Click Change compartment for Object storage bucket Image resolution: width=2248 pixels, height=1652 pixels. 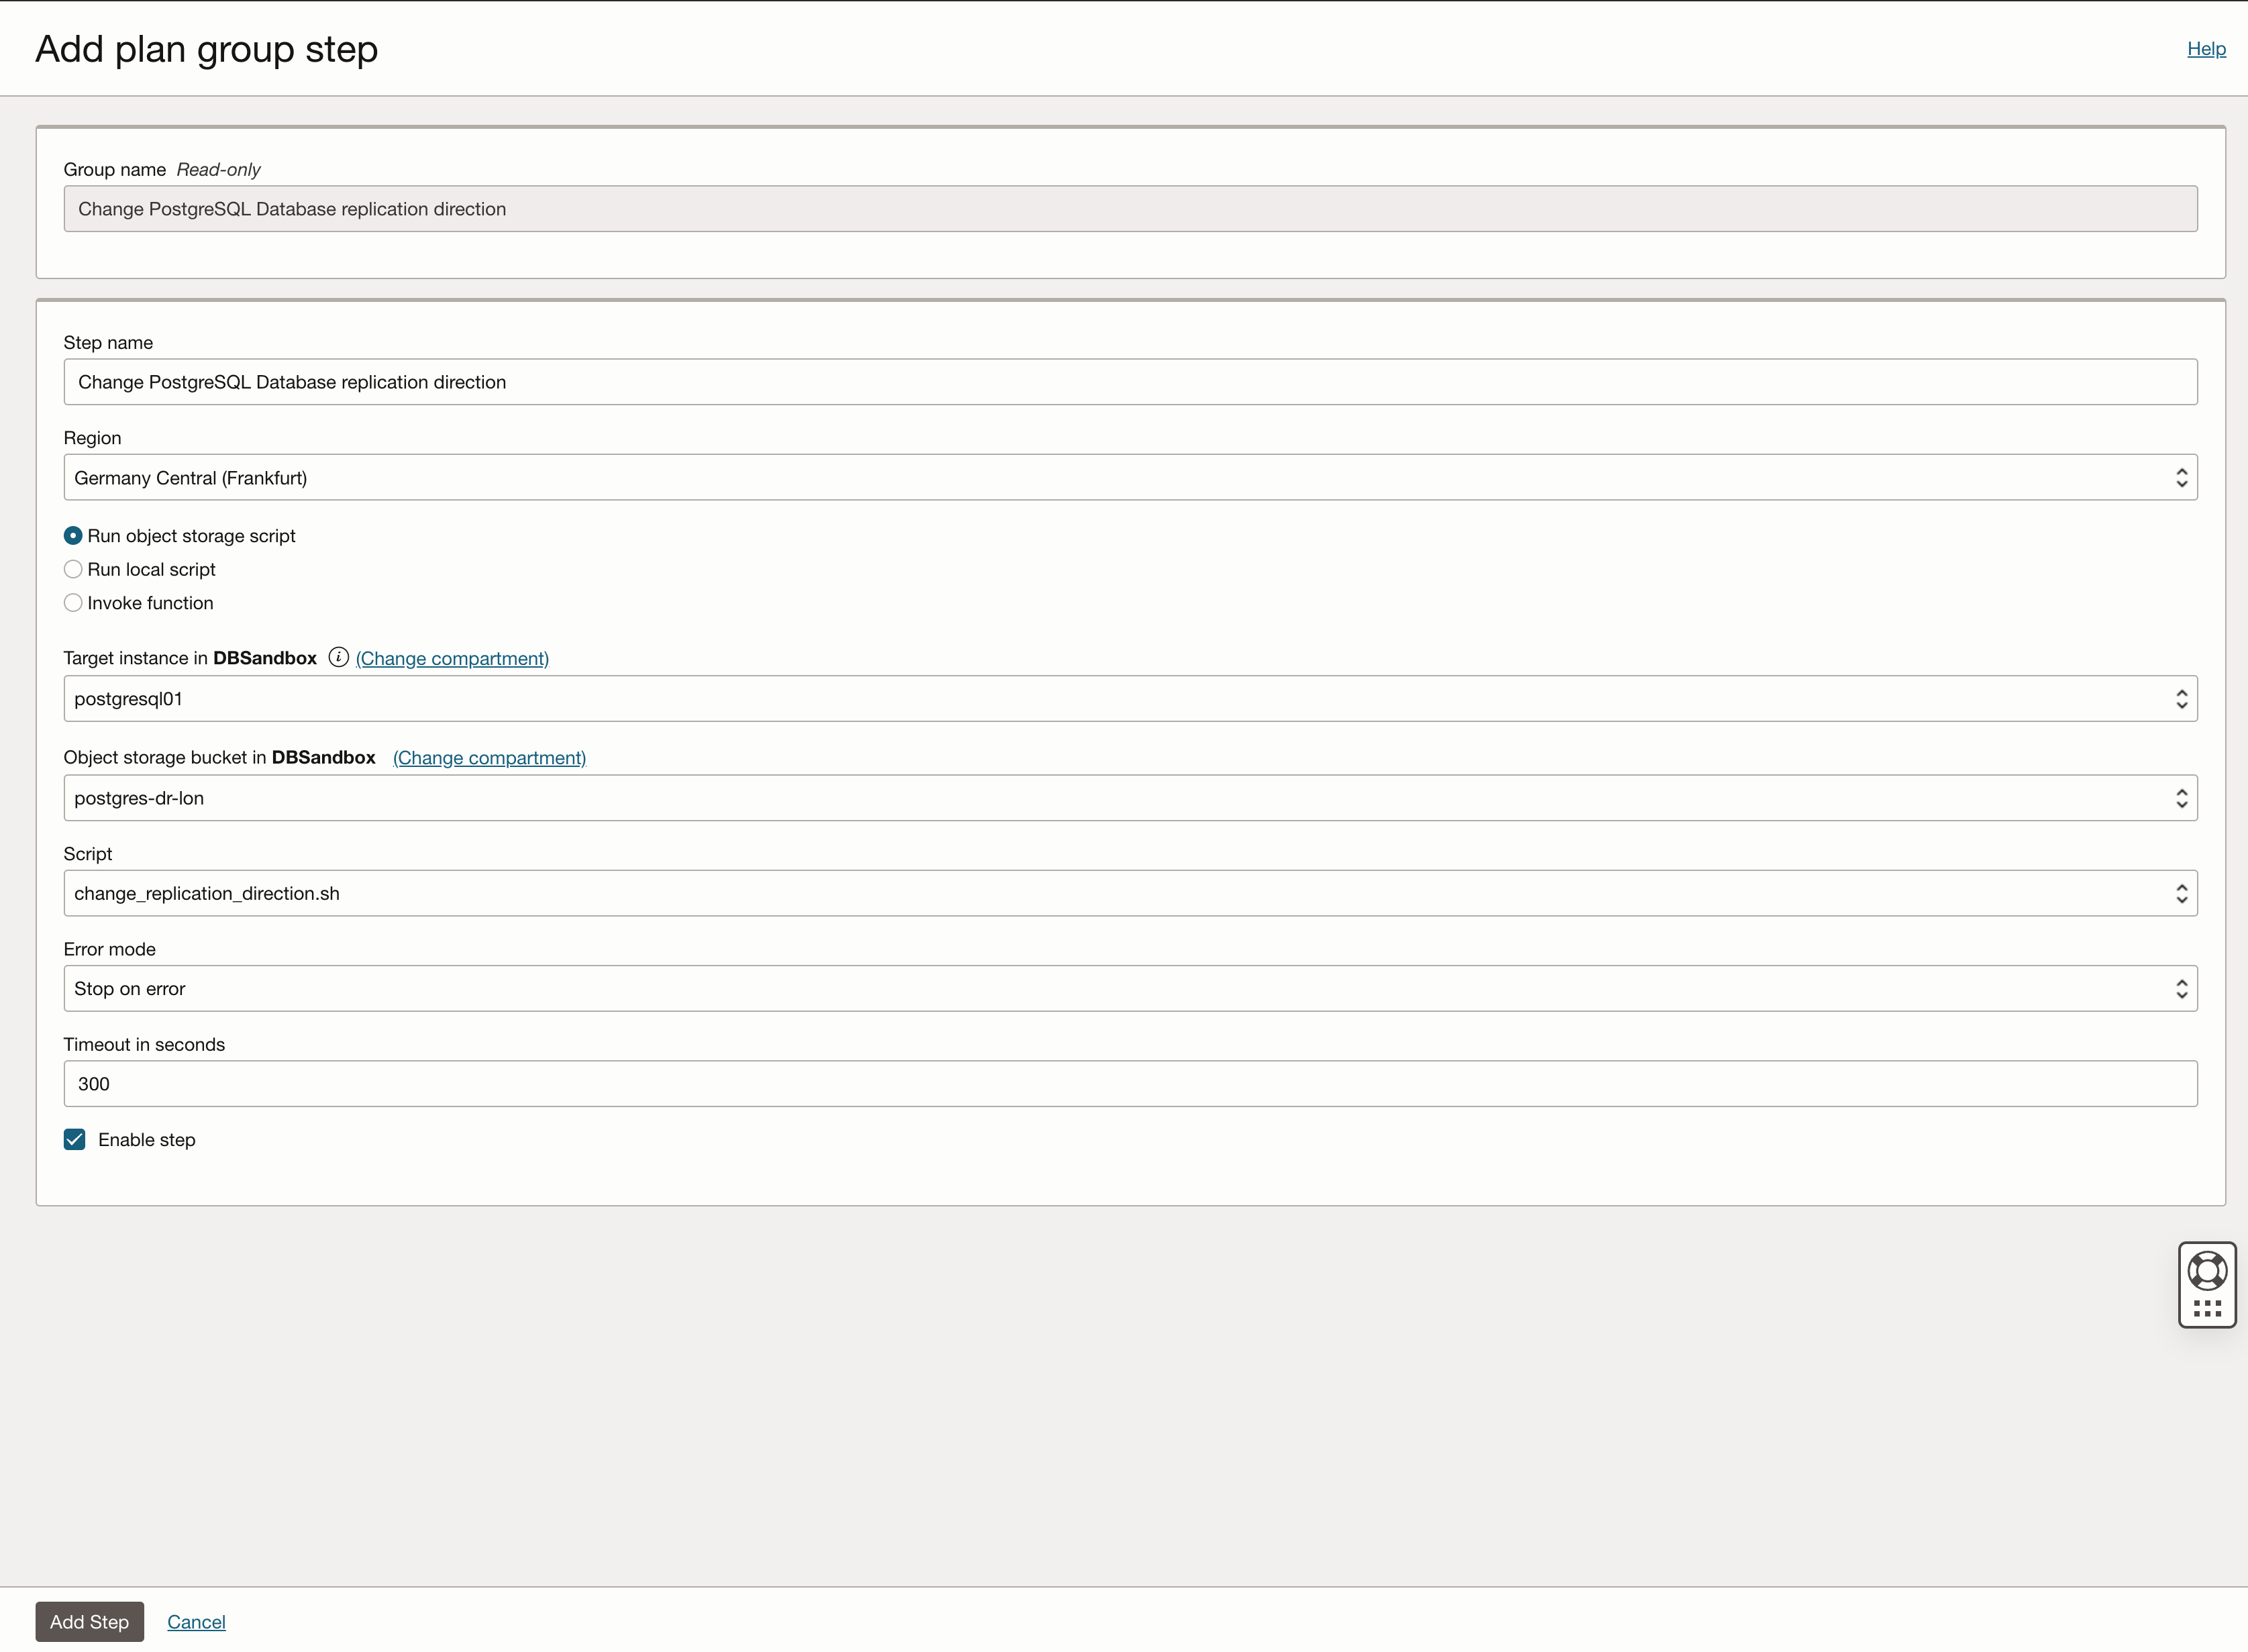[489, 758]
